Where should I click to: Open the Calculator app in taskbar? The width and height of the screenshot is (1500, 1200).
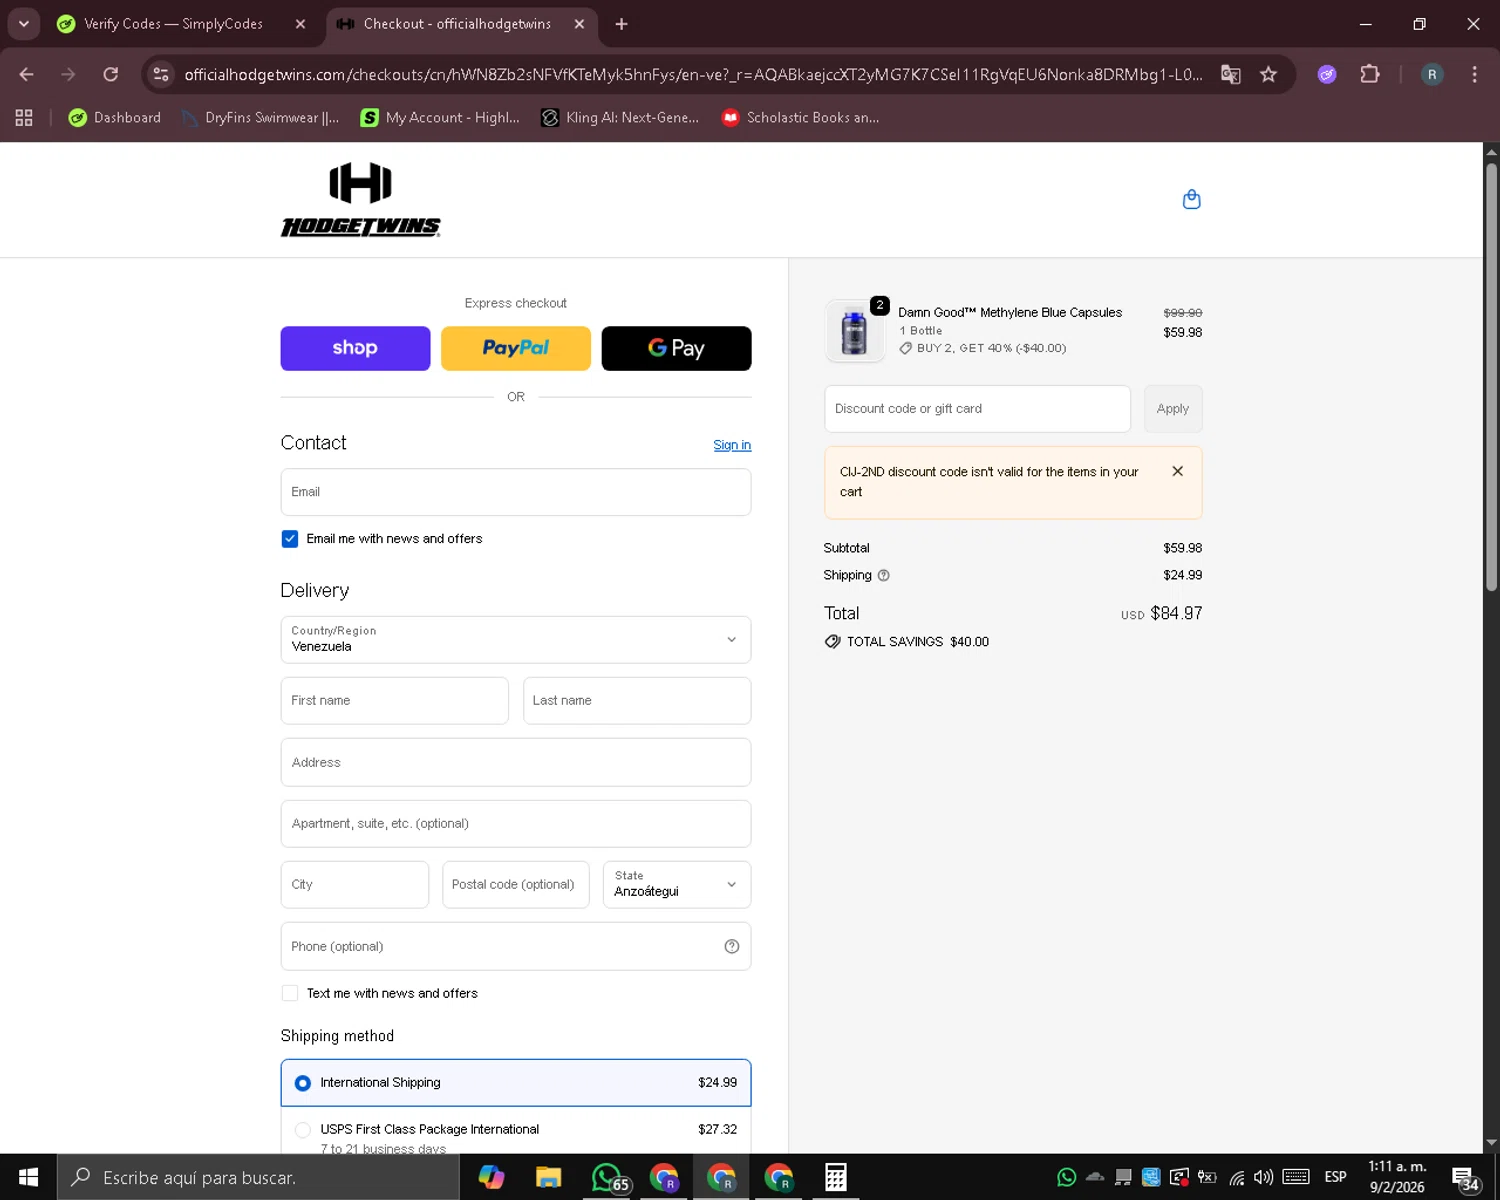(836, 1177)
